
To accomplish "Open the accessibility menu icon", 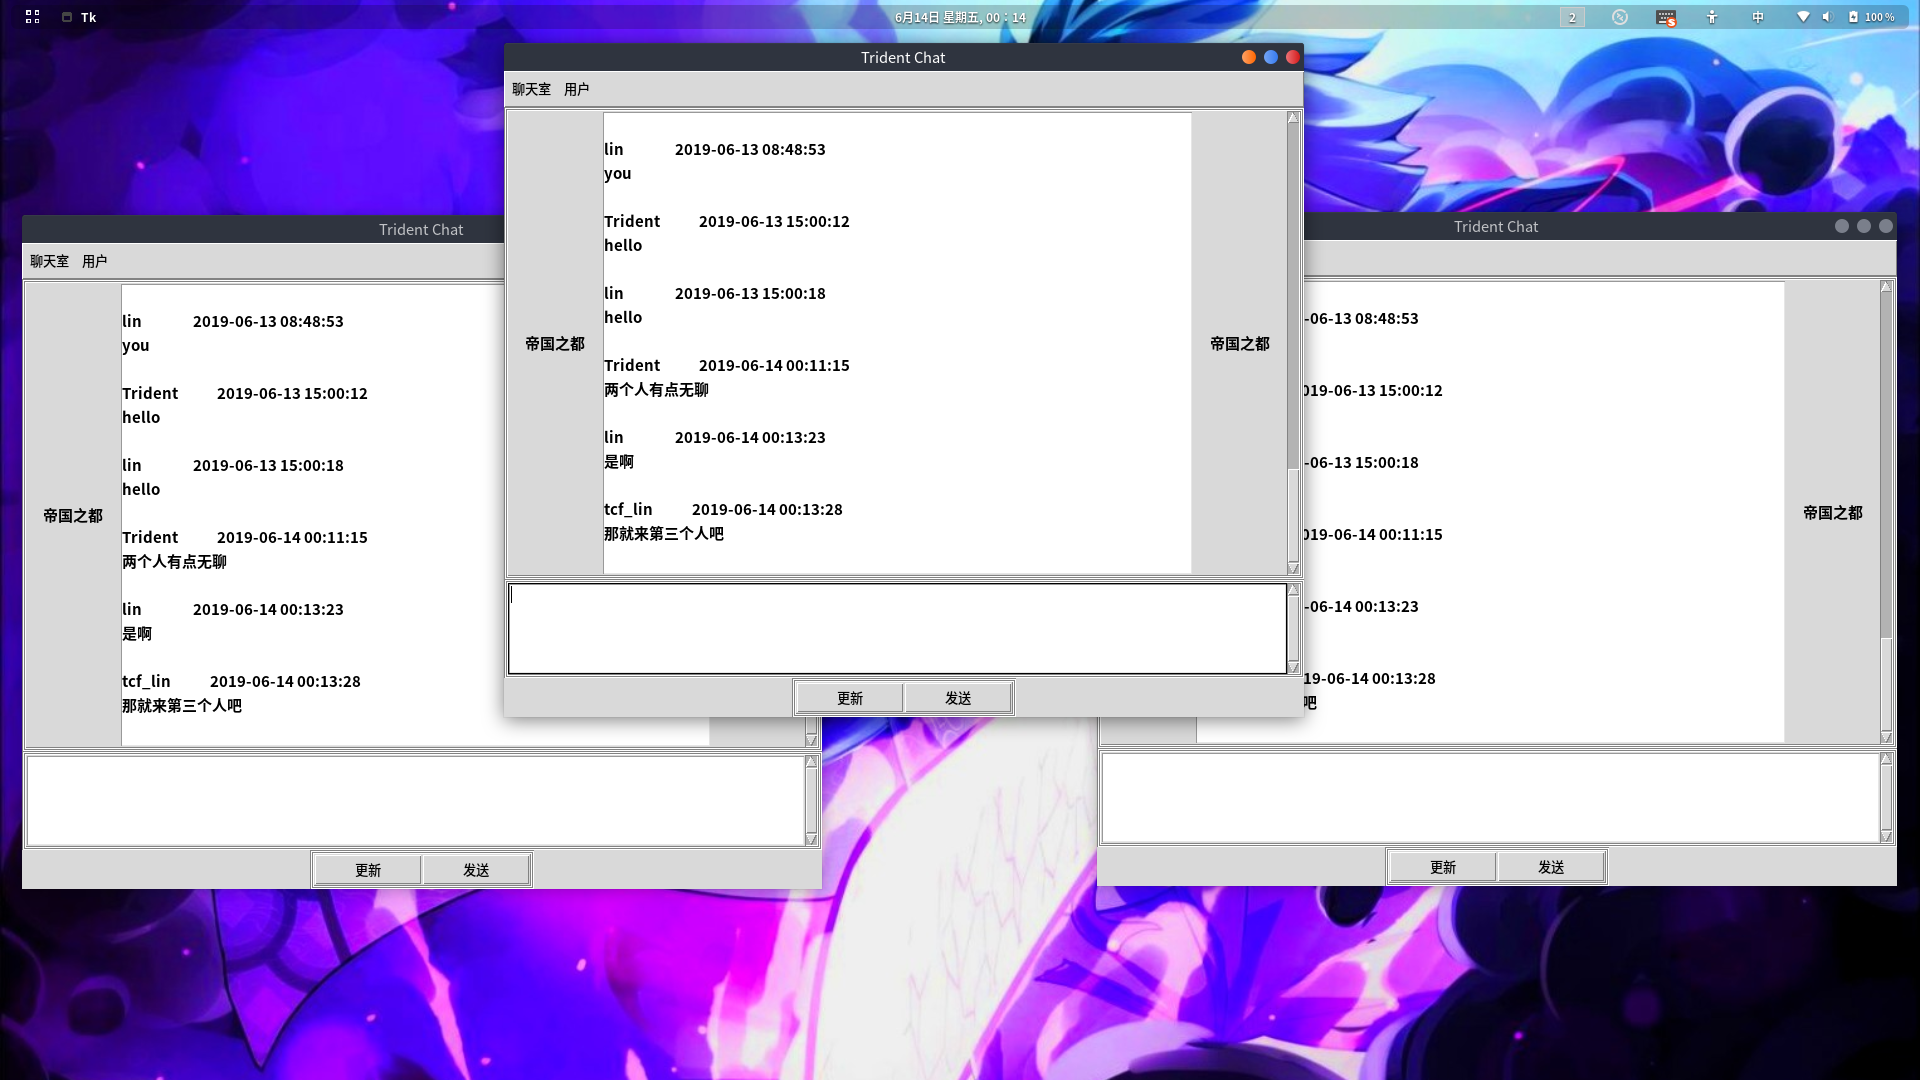I will tap(1712, 17).
